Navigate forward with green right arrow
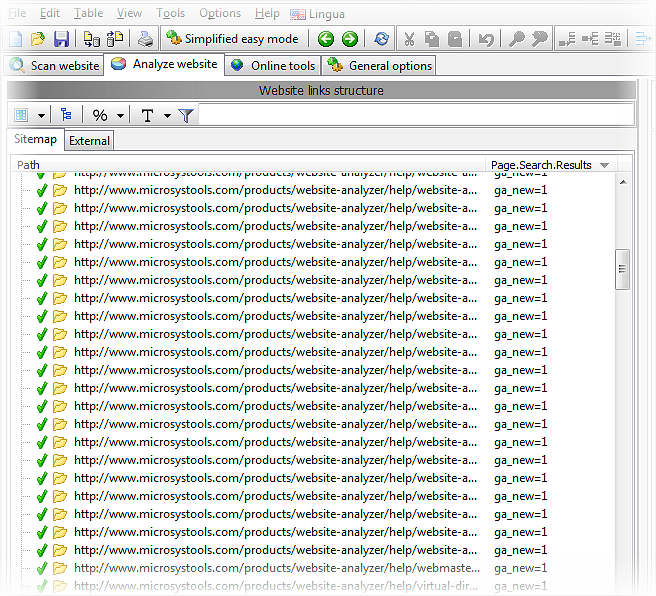The height and width of the screenshot is (596, 656). click(349, 39)
